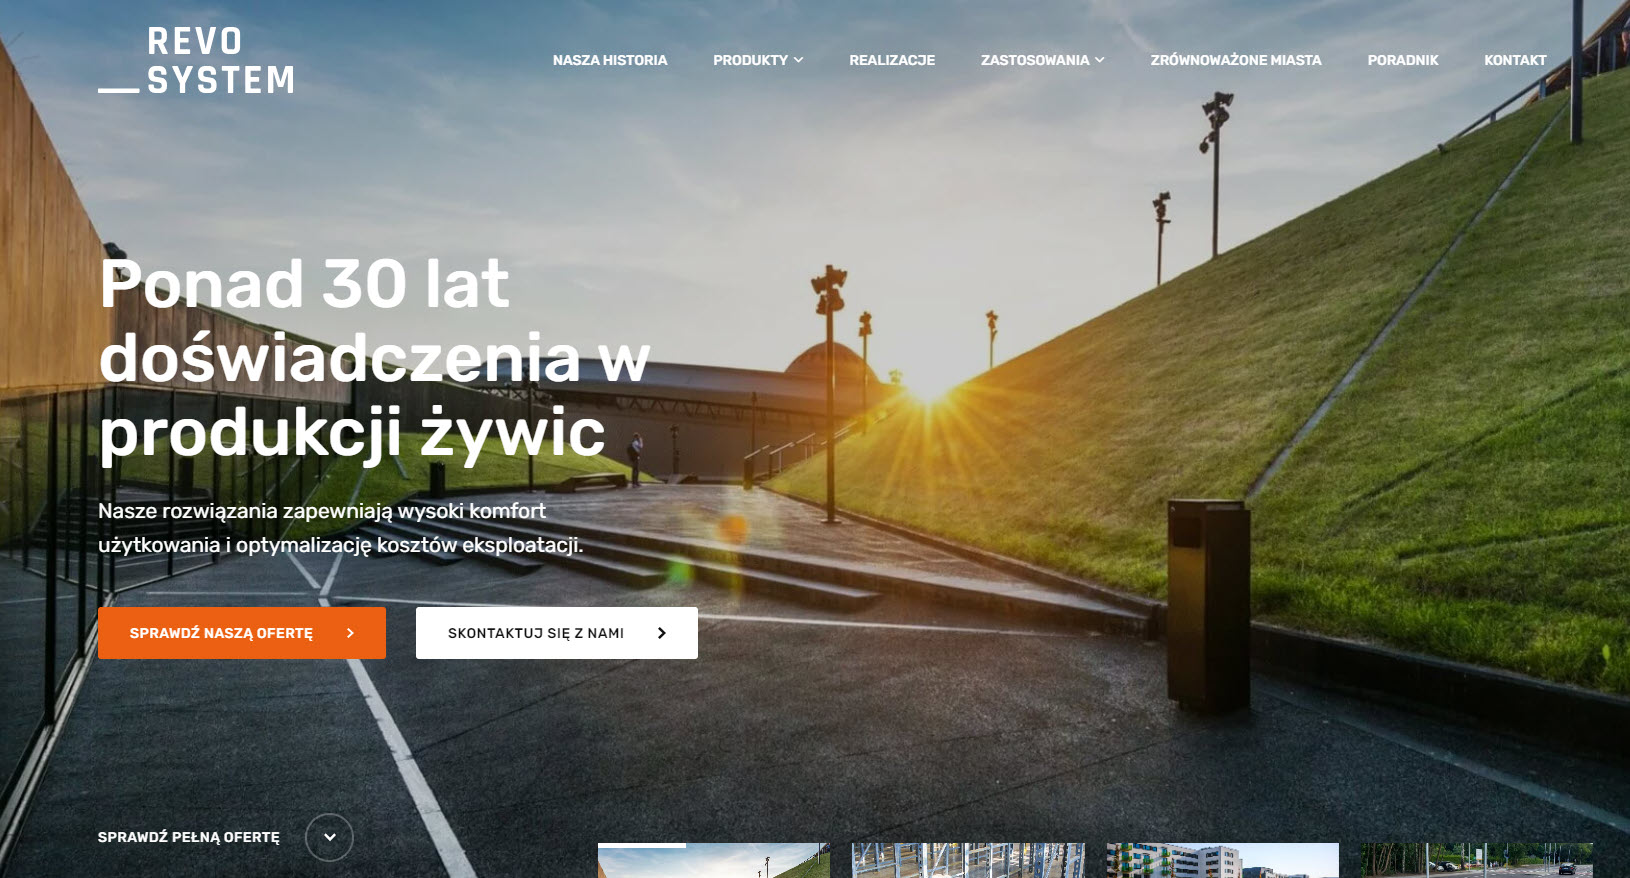Screen dimensions: 1630x878
Task: Navigate to Zrównoważone Miasta
Action: pos(1236,60)
